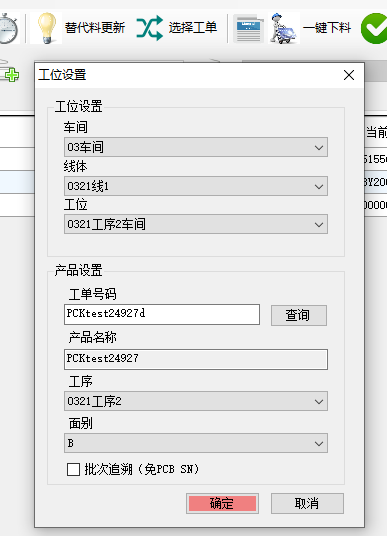Expand the 面别 dropdown showing B
This screenshot has width=387, height=536.
(x=196, y=443)
